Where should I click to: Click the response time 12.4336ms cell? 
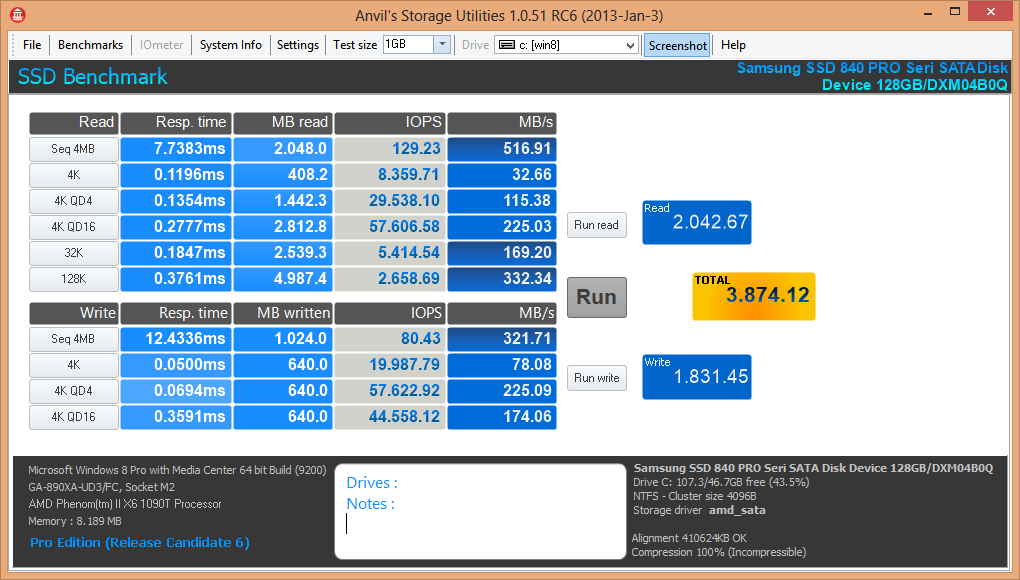[x=176, y=339]
